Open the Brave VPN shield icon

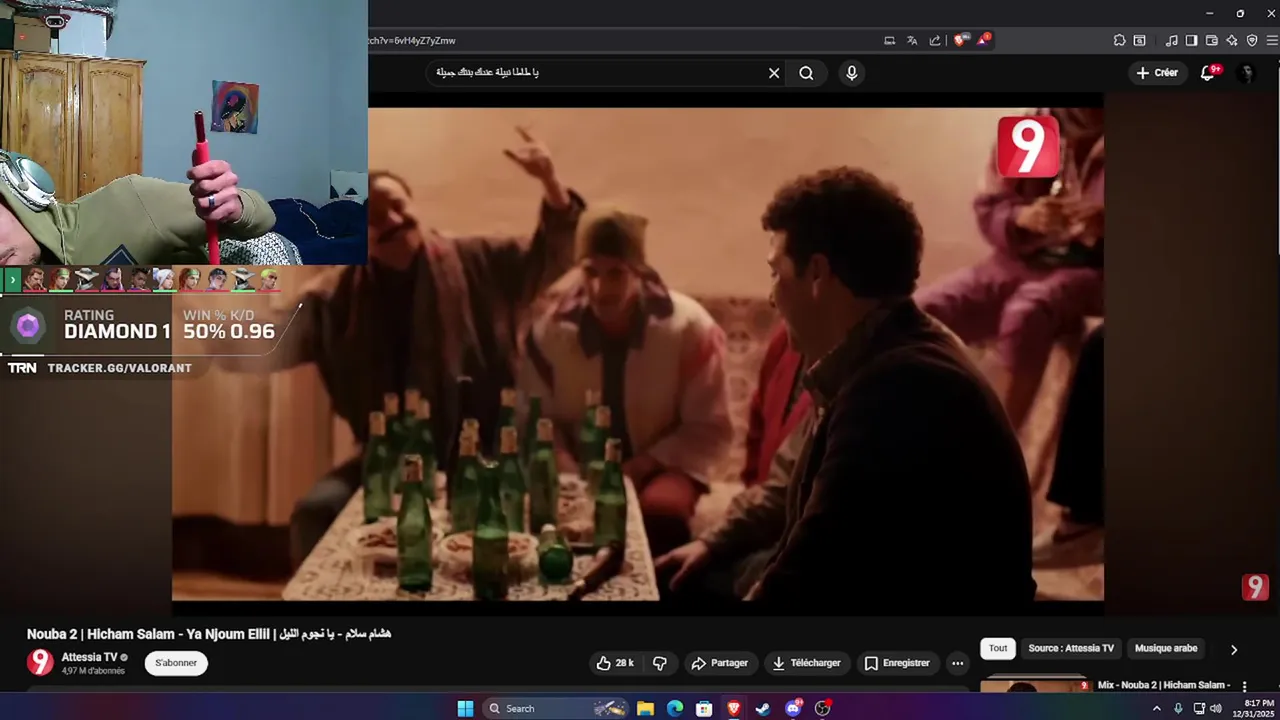1252,41
